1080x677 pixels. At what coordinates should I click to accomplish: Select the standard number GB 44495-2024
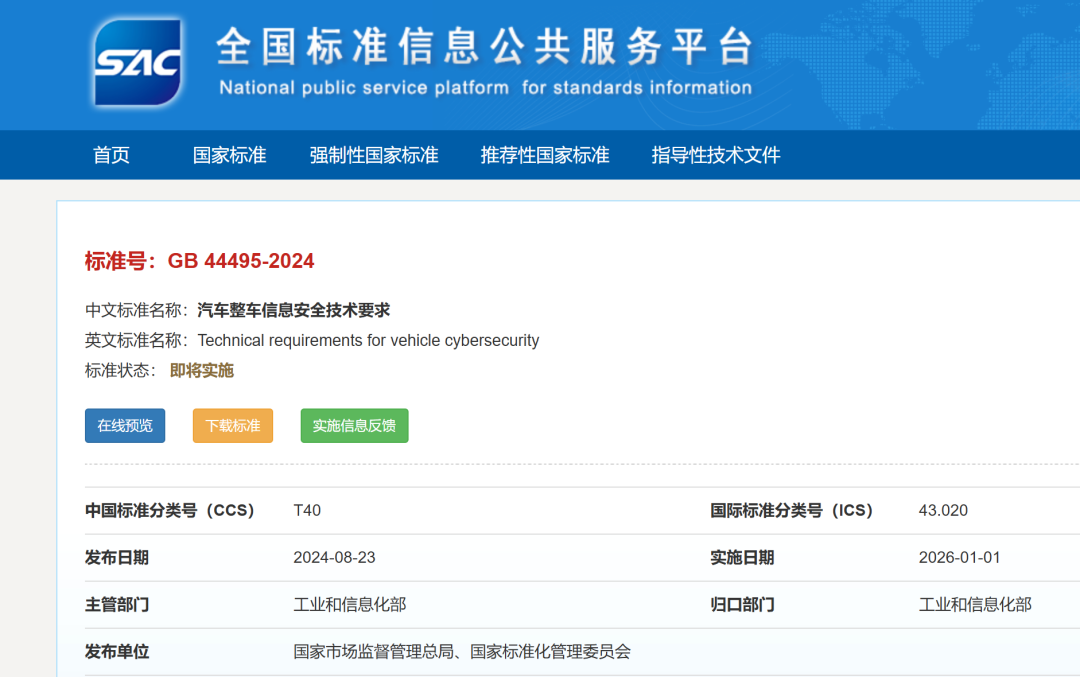click(x=241, y=261)
